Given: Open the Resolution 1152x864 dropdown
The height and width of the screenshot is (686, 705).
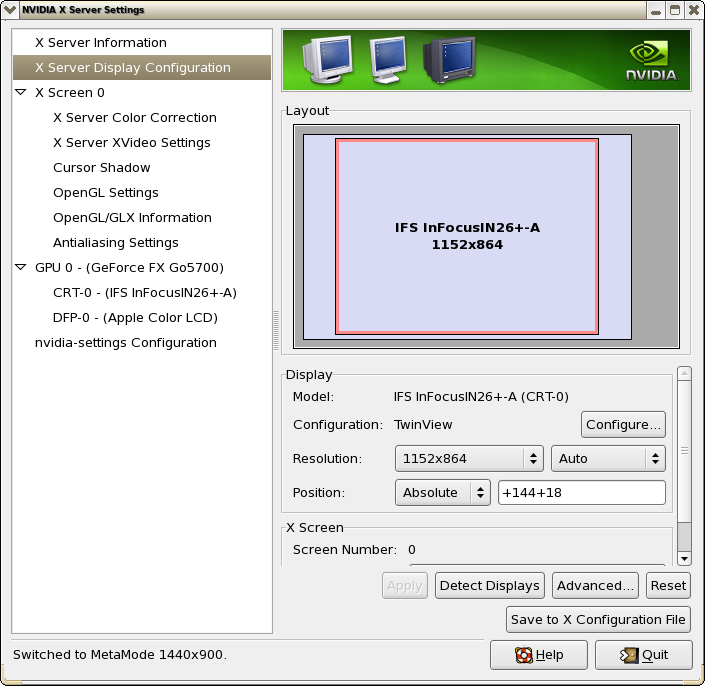Looking at the screenshot, I should click(x=469, y=458).
